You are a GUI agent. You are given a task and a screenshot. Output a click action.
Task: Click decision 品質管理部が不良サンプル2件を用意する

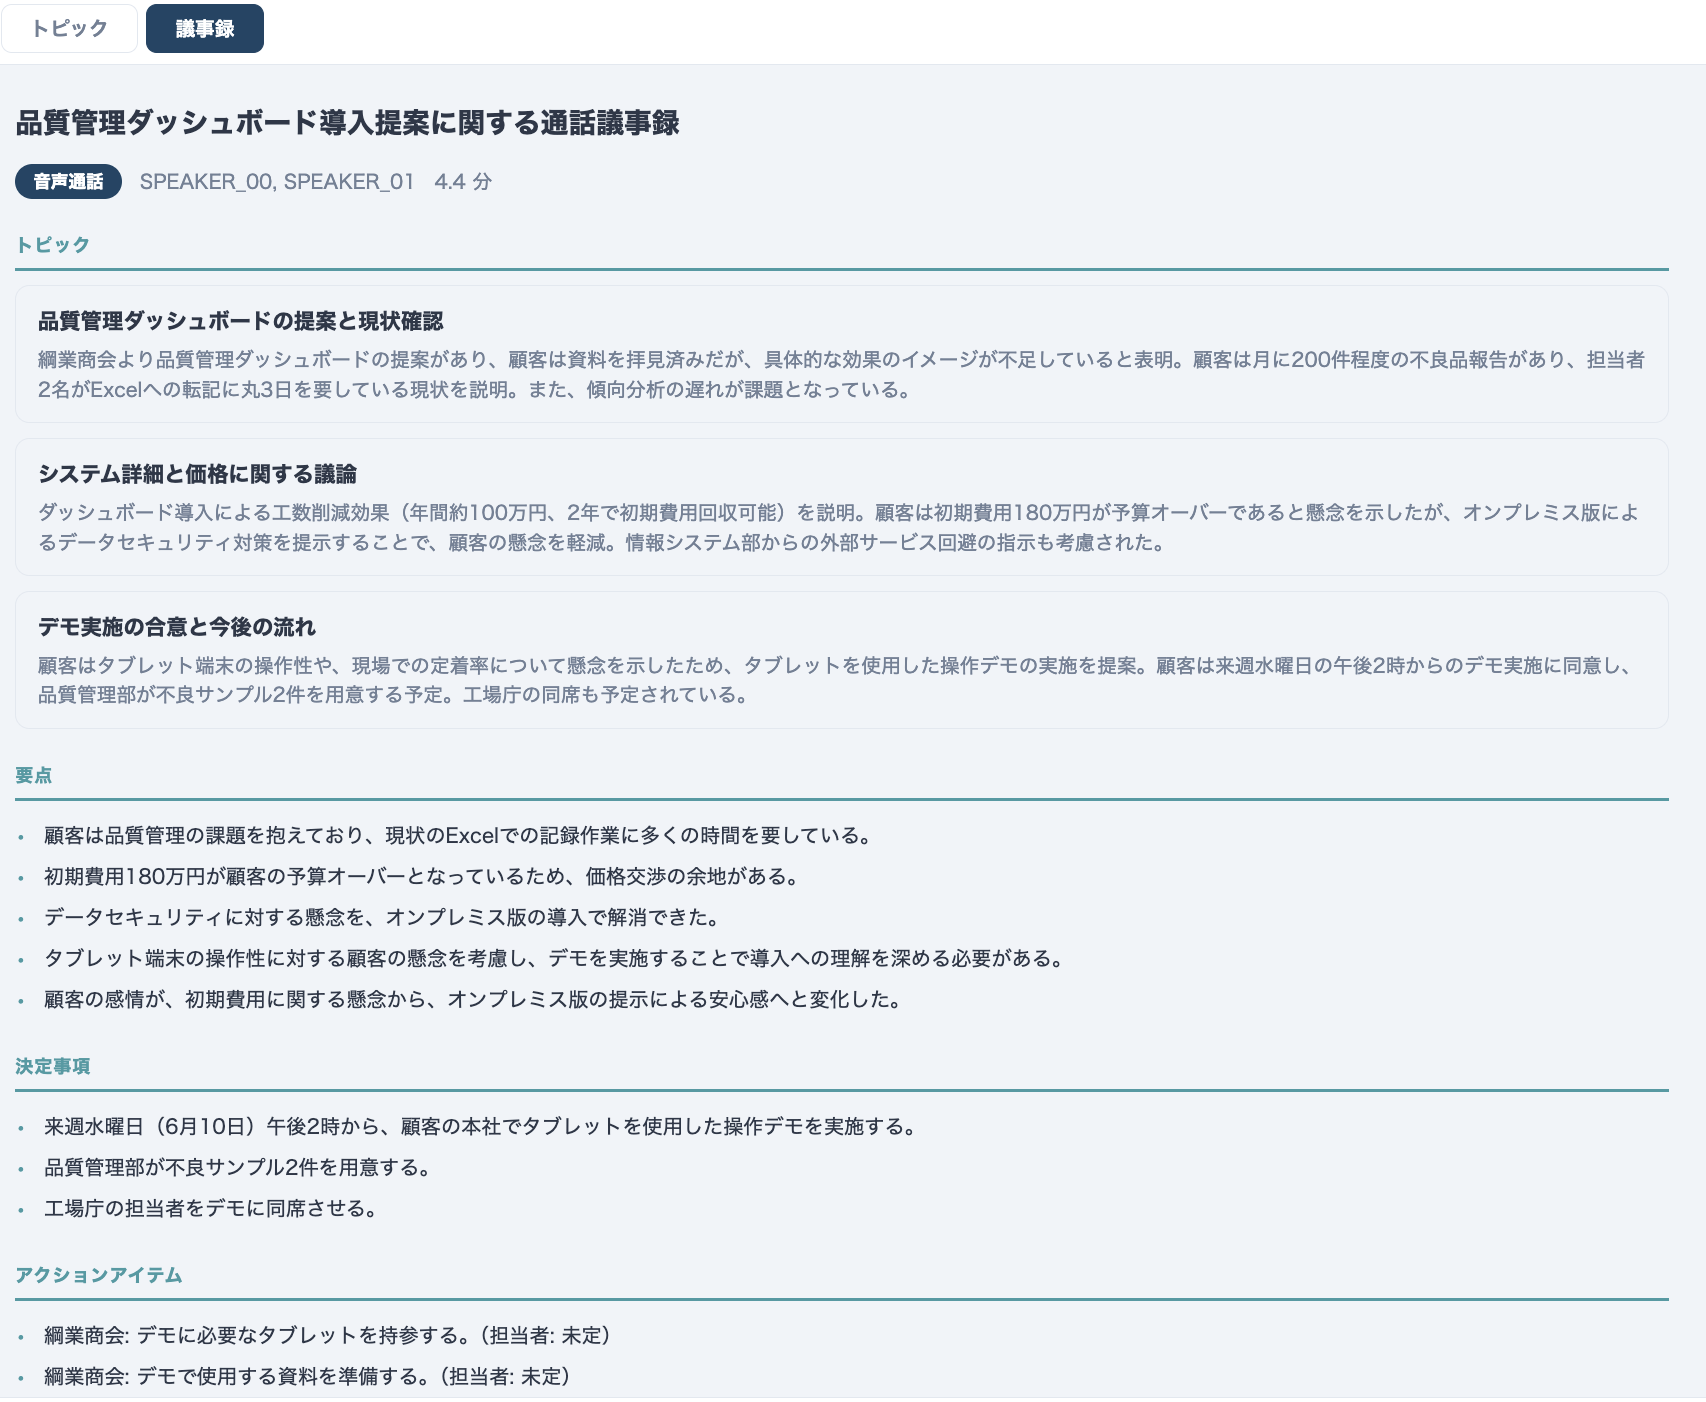[x=238, y=1168]
